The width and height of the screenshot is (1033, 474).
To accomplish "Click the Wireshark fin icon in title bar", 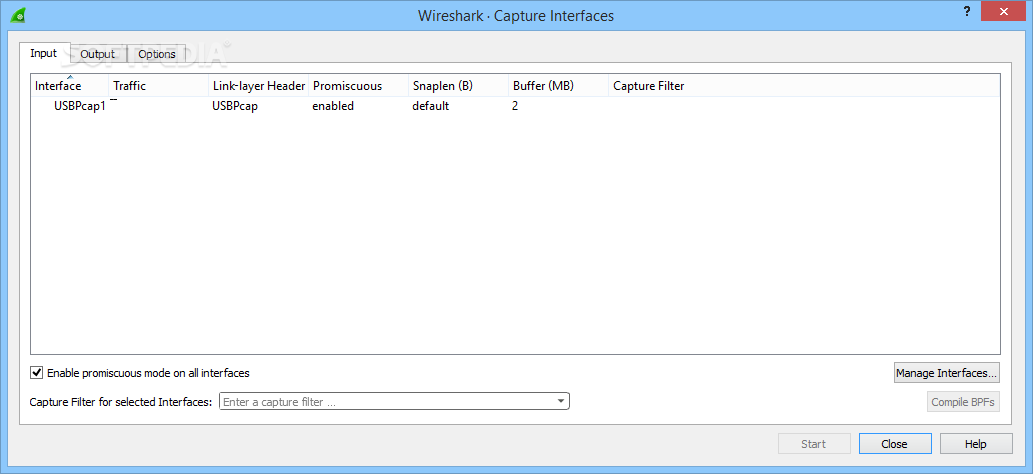I will (19, 14).
